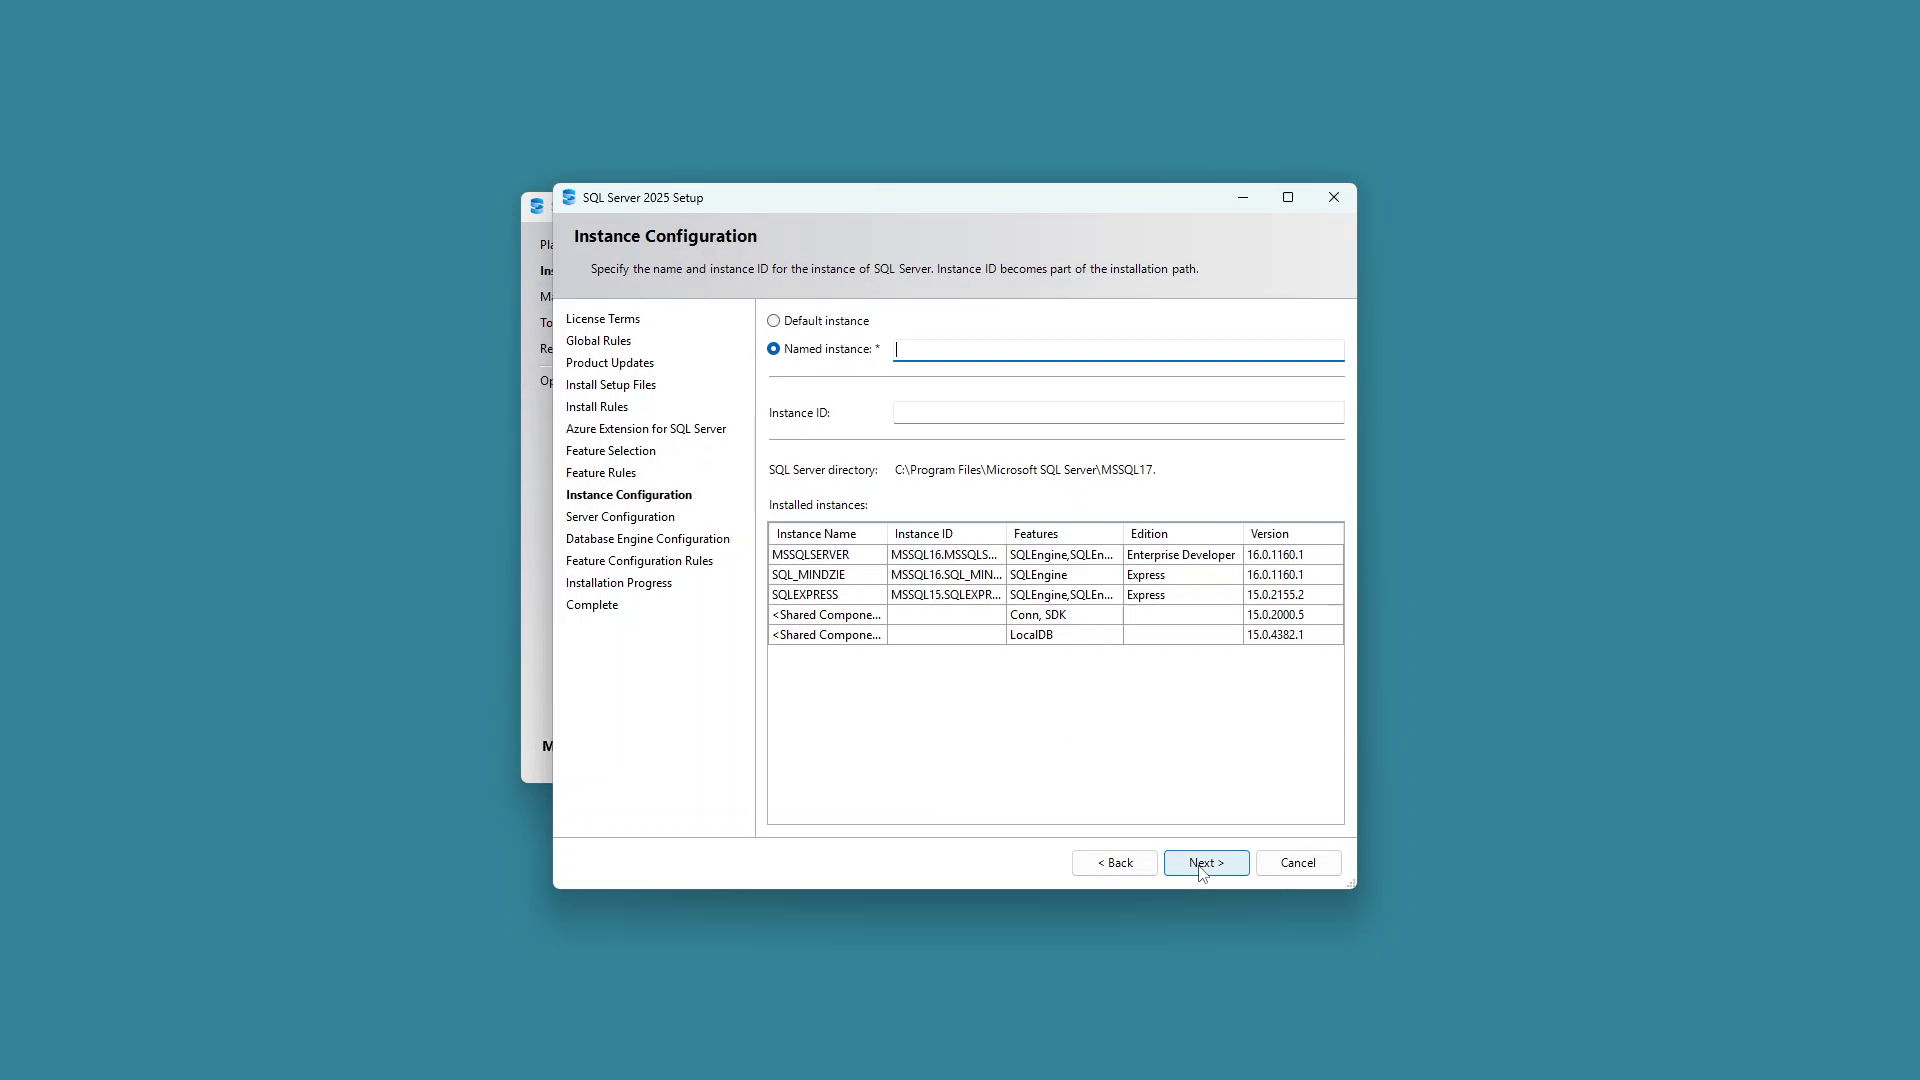The height and width of the screenshot is (1080, 1920).
Task: Maximize the SQL Server 2025 Setup window
Action: (1288, 197)
